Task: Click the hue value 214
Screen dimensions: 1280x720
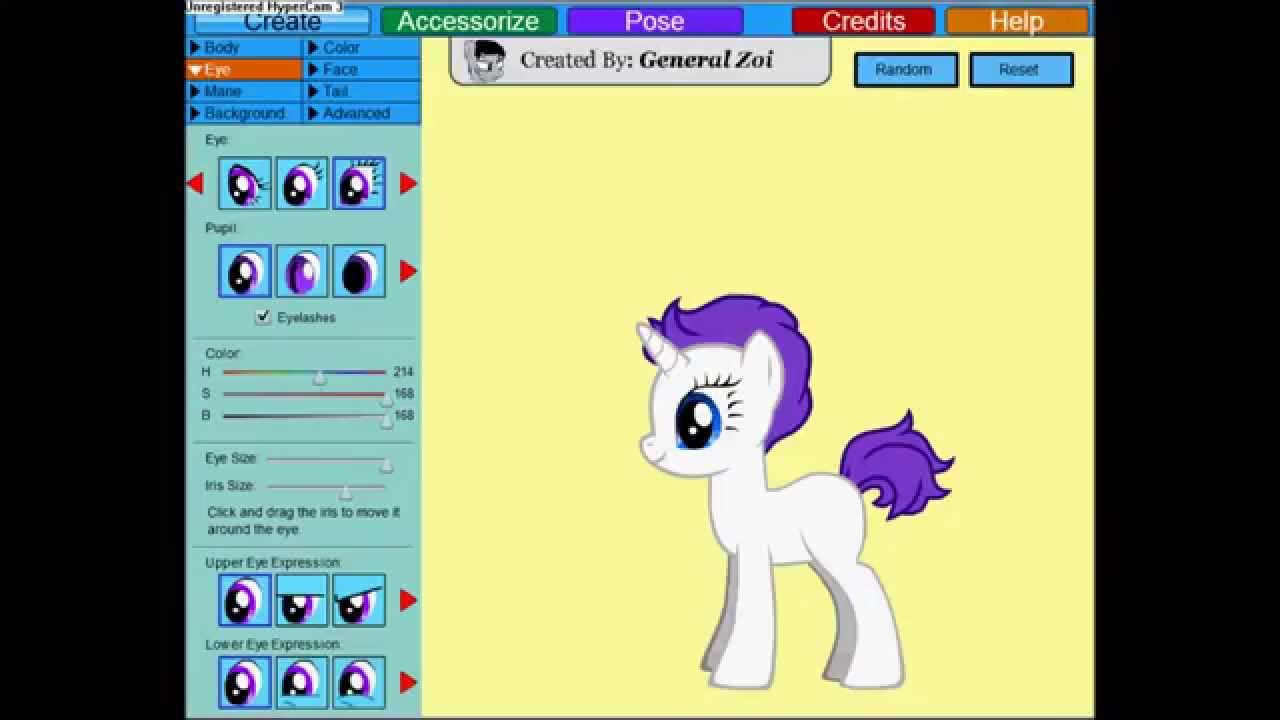Action: click(x=403, y=372)
